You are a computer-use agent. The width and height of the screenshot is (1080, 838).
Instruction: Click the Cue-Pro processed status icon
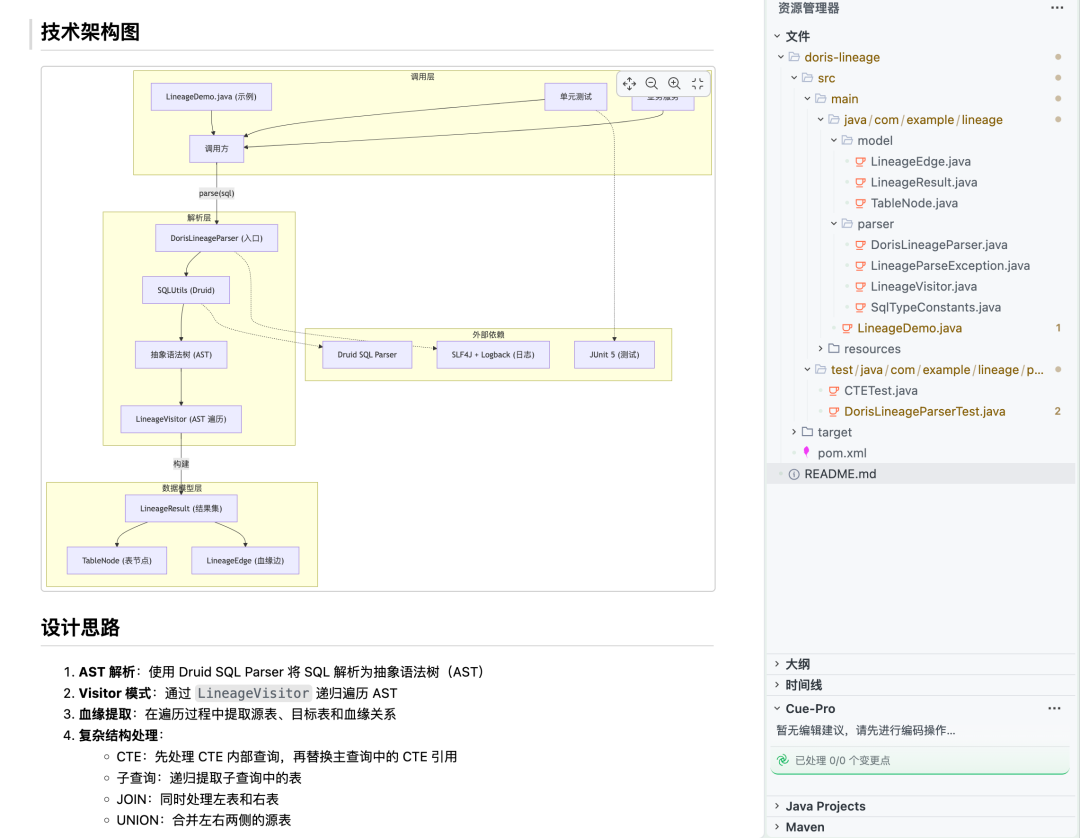point(782,760)
